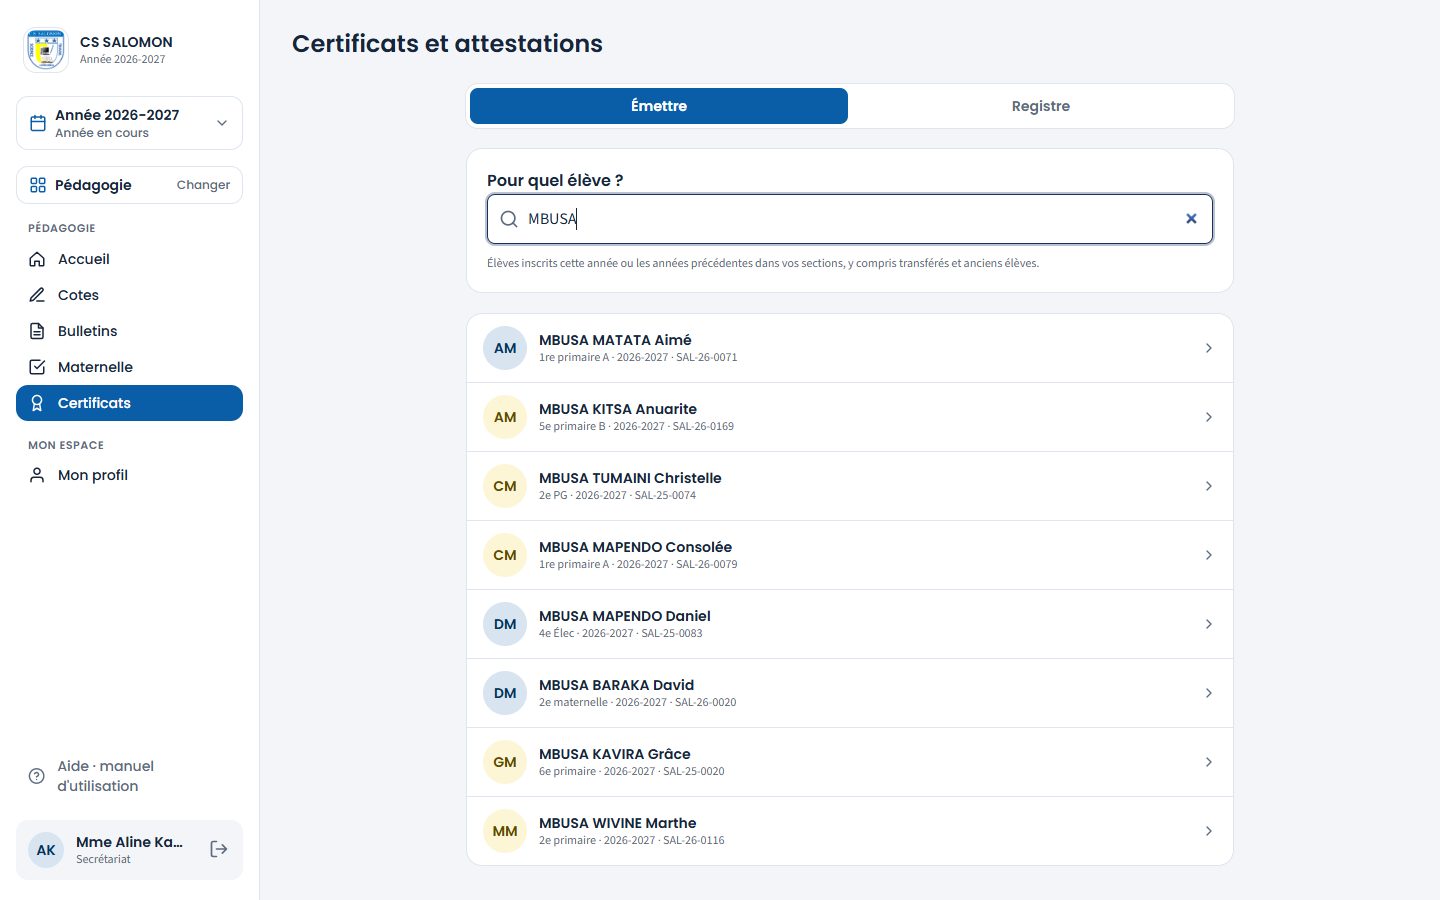Image resolution: width=1440 pixels, height=900 pixels.
Task: Click avatar AM of MBUSA MATATA Aimé
Action: click(505, 348)
